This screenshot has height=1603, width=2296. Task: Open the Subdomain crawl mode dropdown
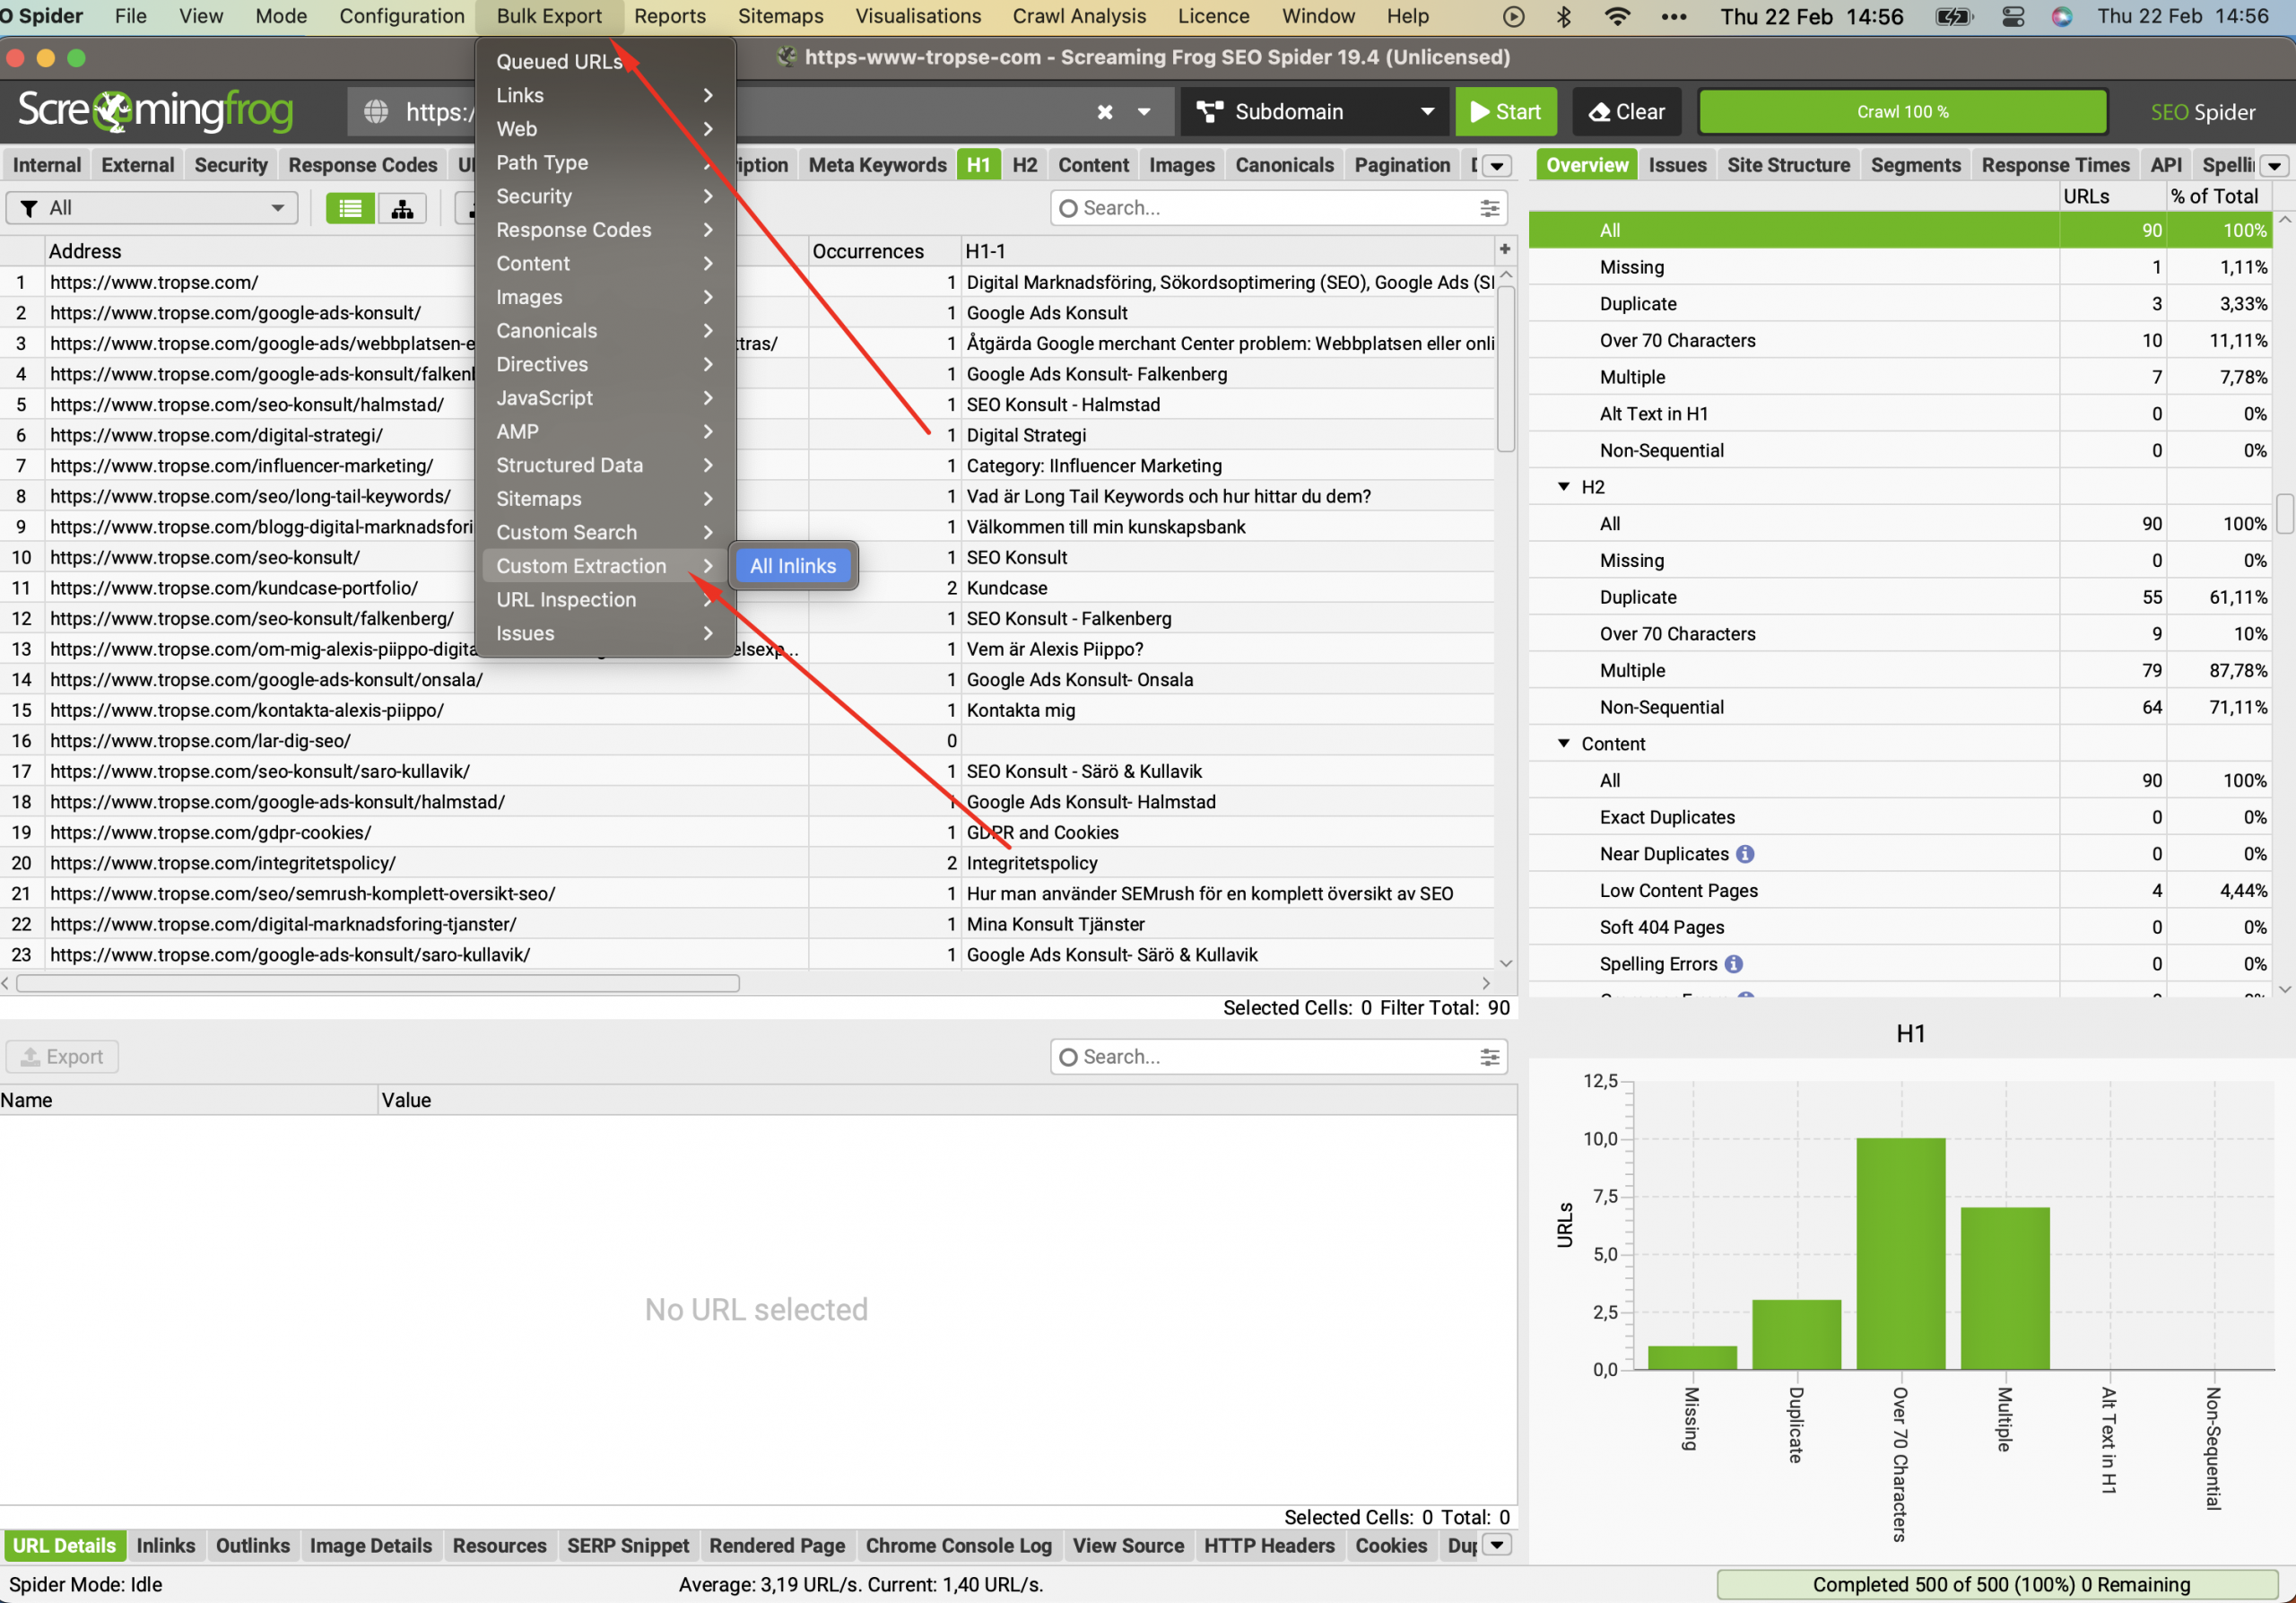point(1316,112)
